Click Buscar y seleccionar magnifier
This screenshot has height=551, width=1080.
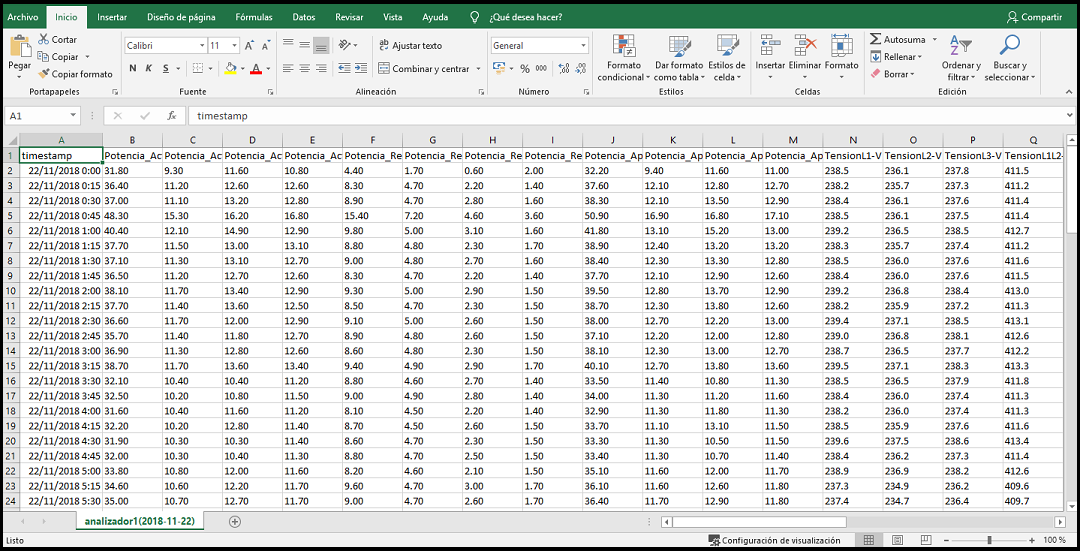tap(1009, 58)
